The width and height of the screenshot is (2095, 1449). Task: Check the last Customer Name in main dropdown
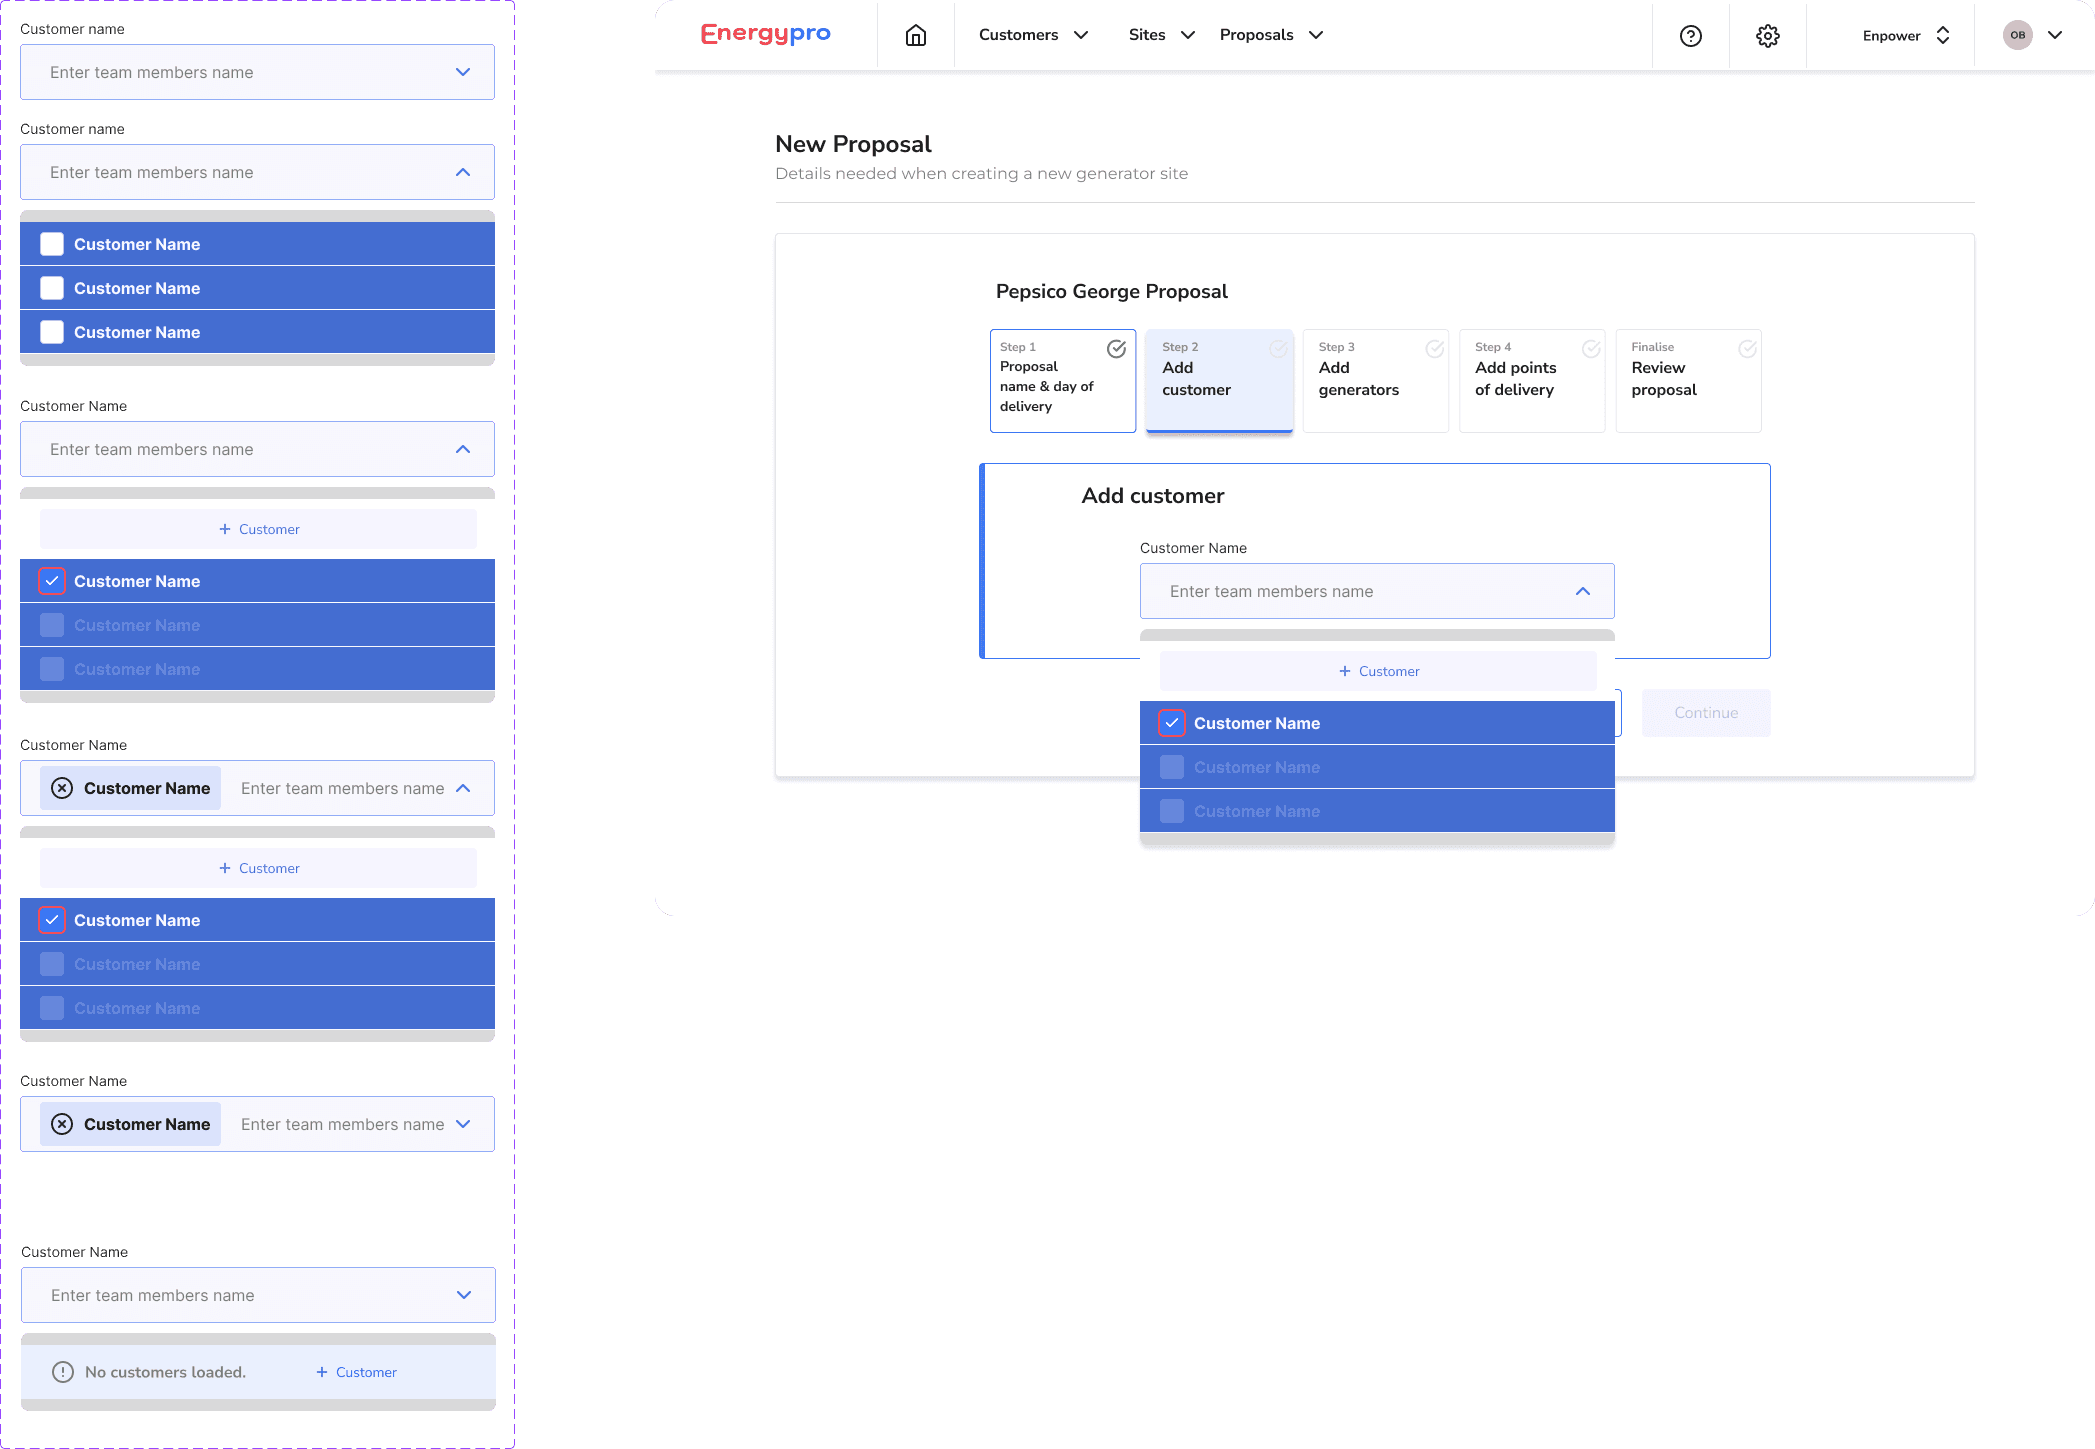click(x=1171, y=811)
